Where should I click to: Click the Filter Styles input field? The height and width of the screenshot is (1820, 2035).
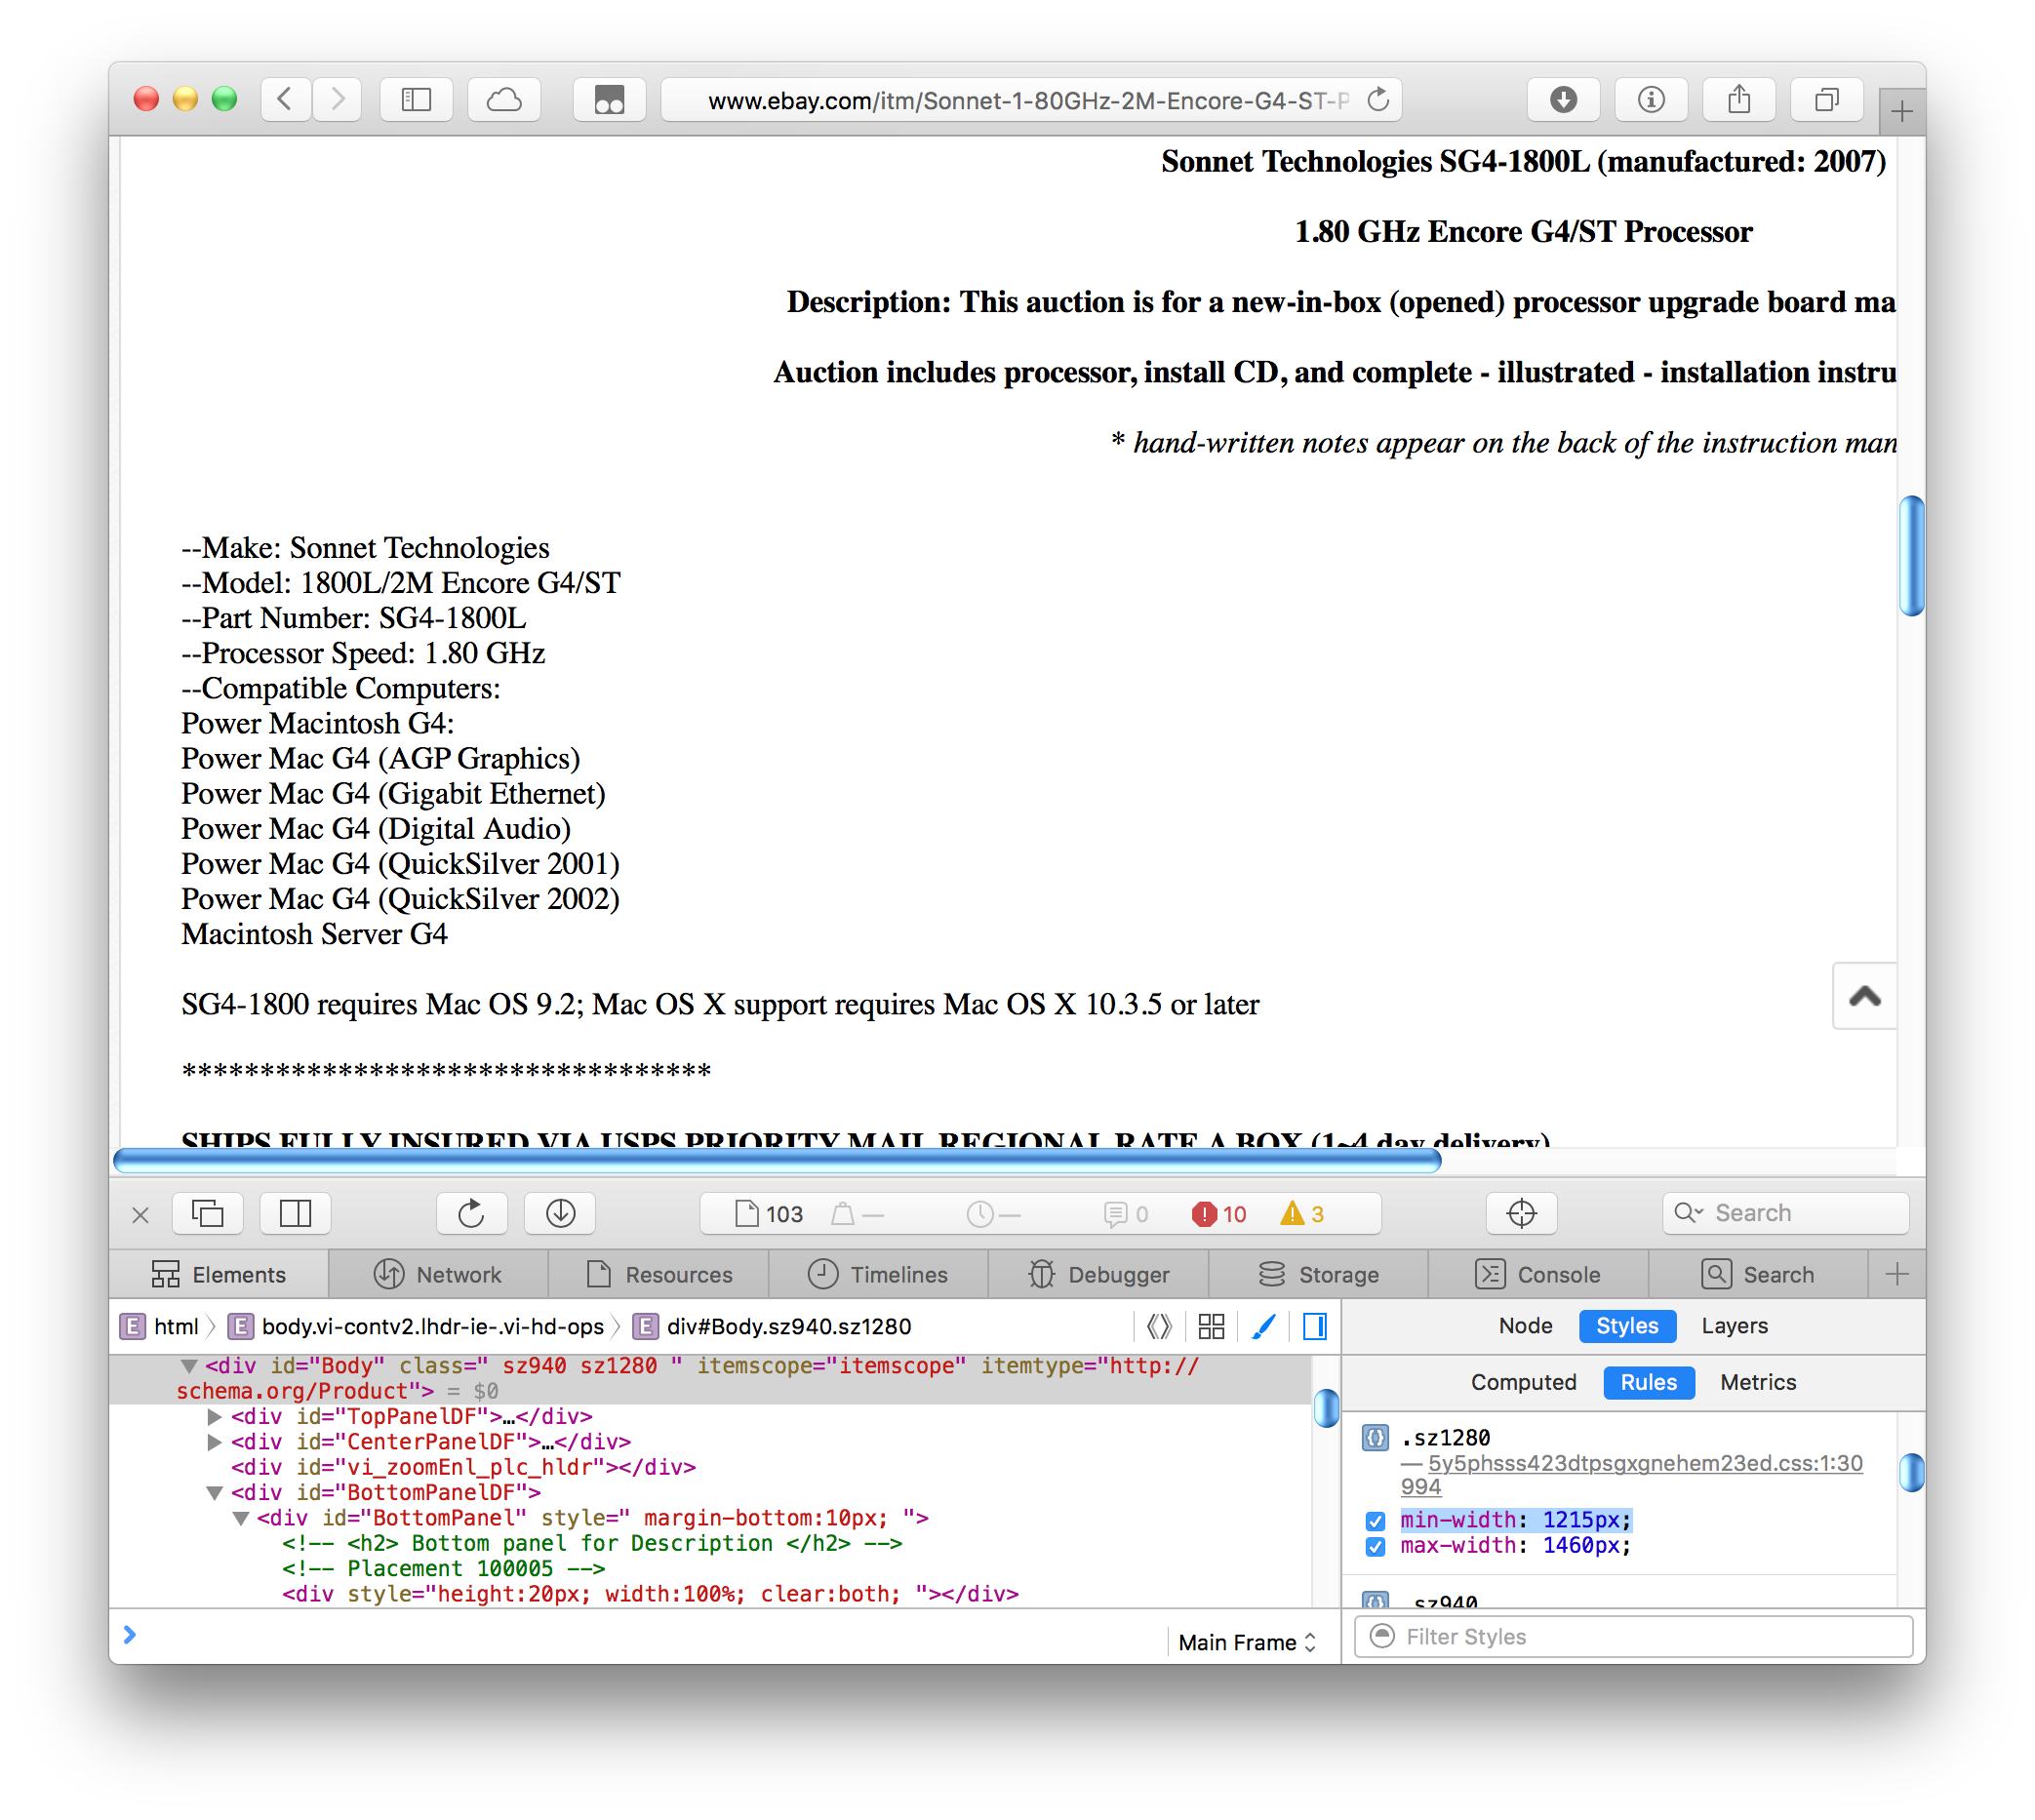[1640, 1636]
